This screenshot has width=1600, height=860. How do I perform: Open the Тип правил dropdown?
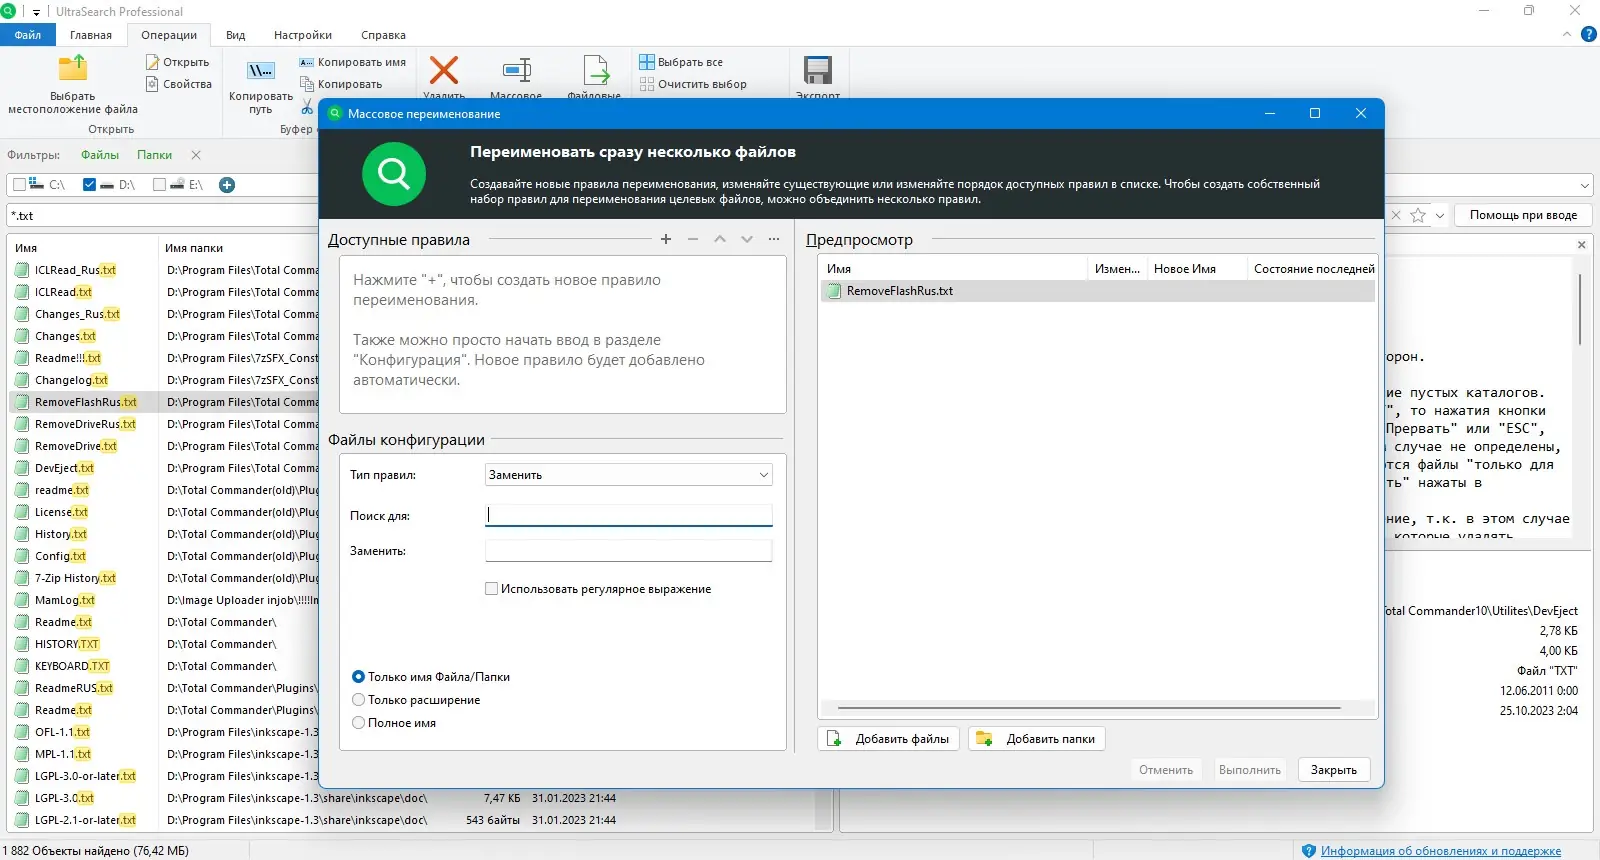(x=629, y=475)
